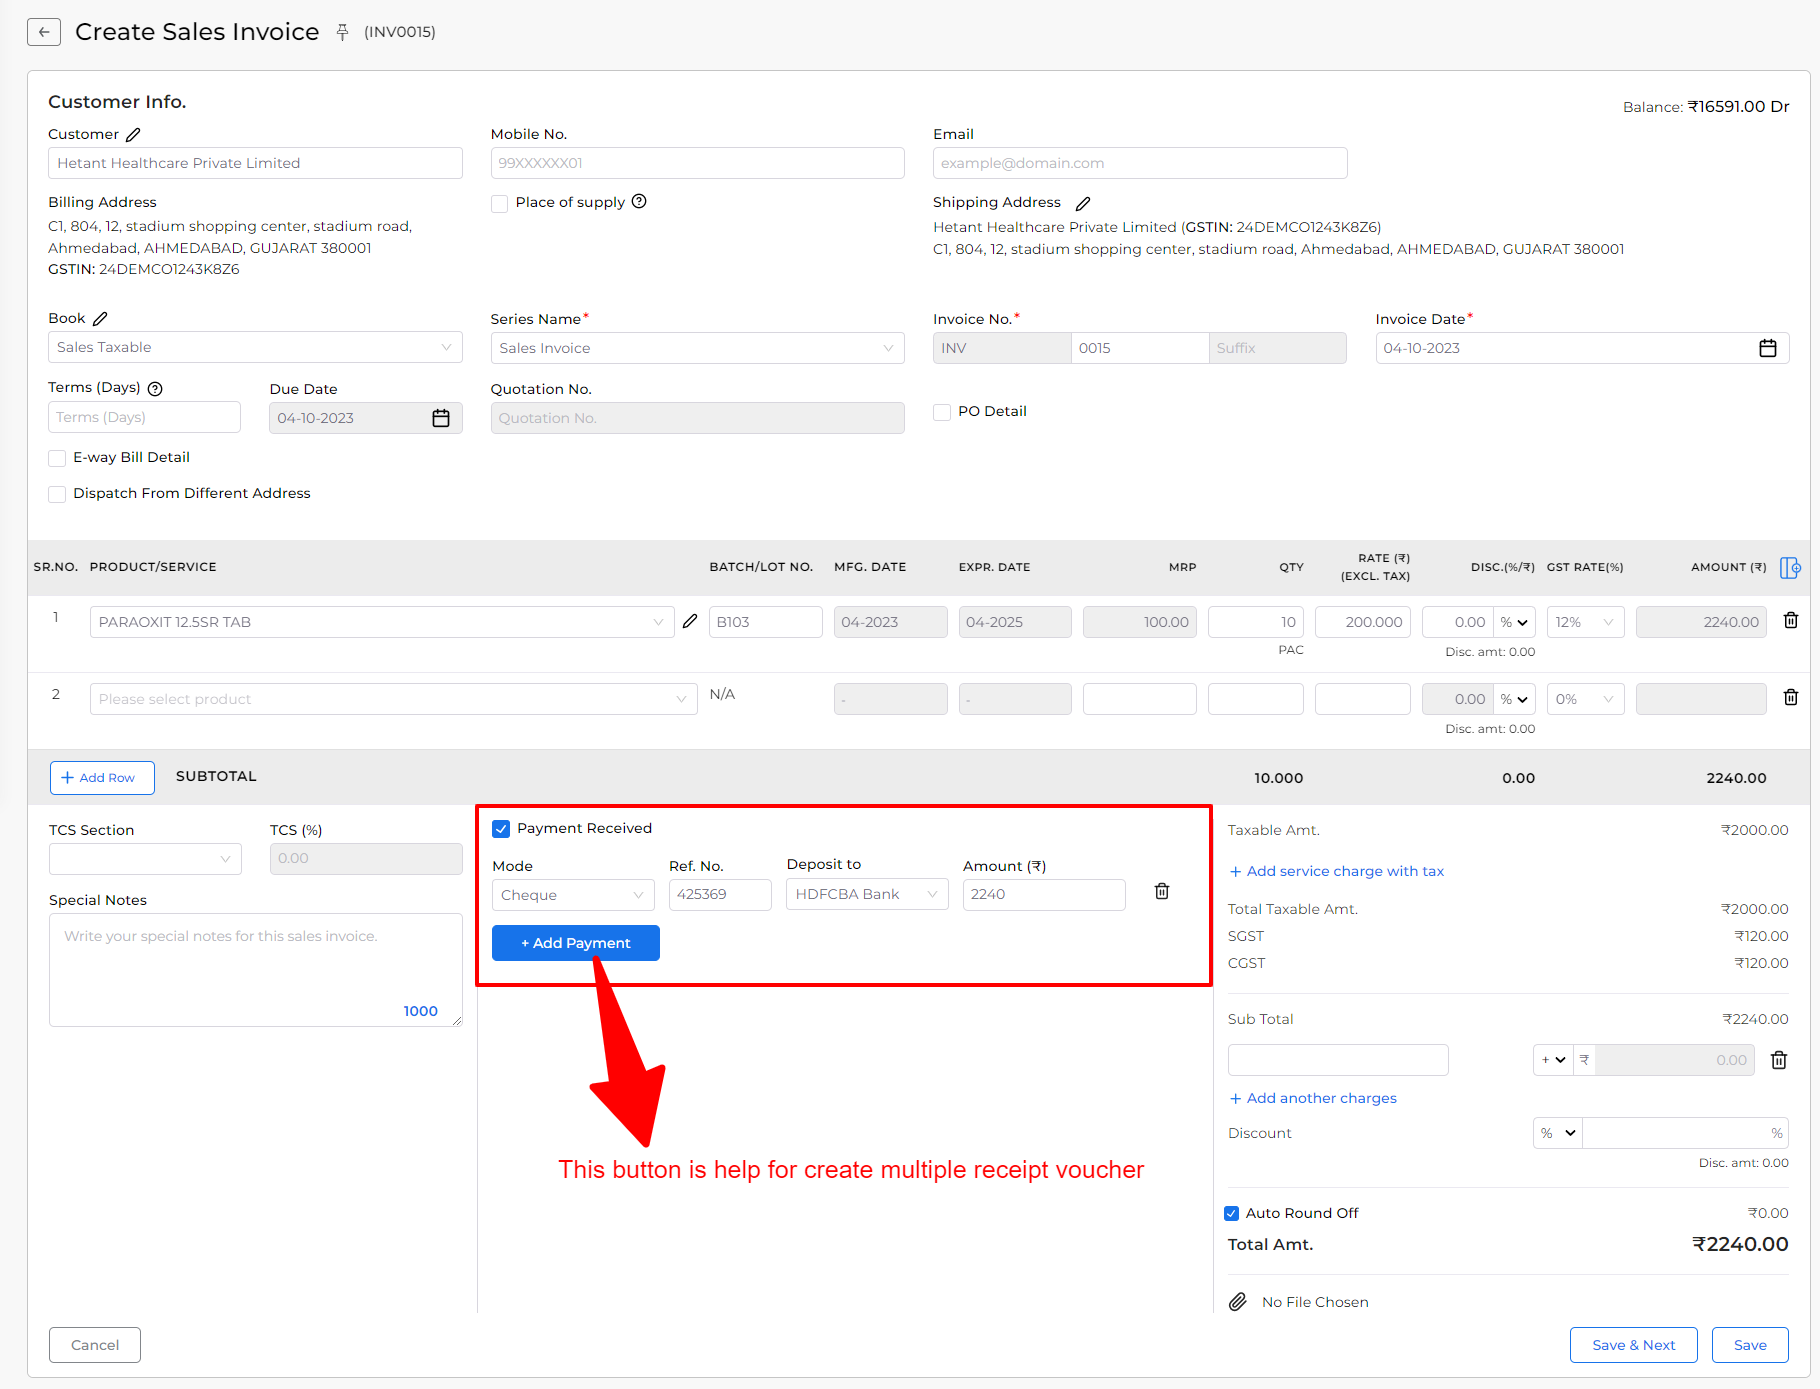Uncheck Payment Received checkbox
The width and height of the screenshot is (1820, 1389).
pos(501,829)
